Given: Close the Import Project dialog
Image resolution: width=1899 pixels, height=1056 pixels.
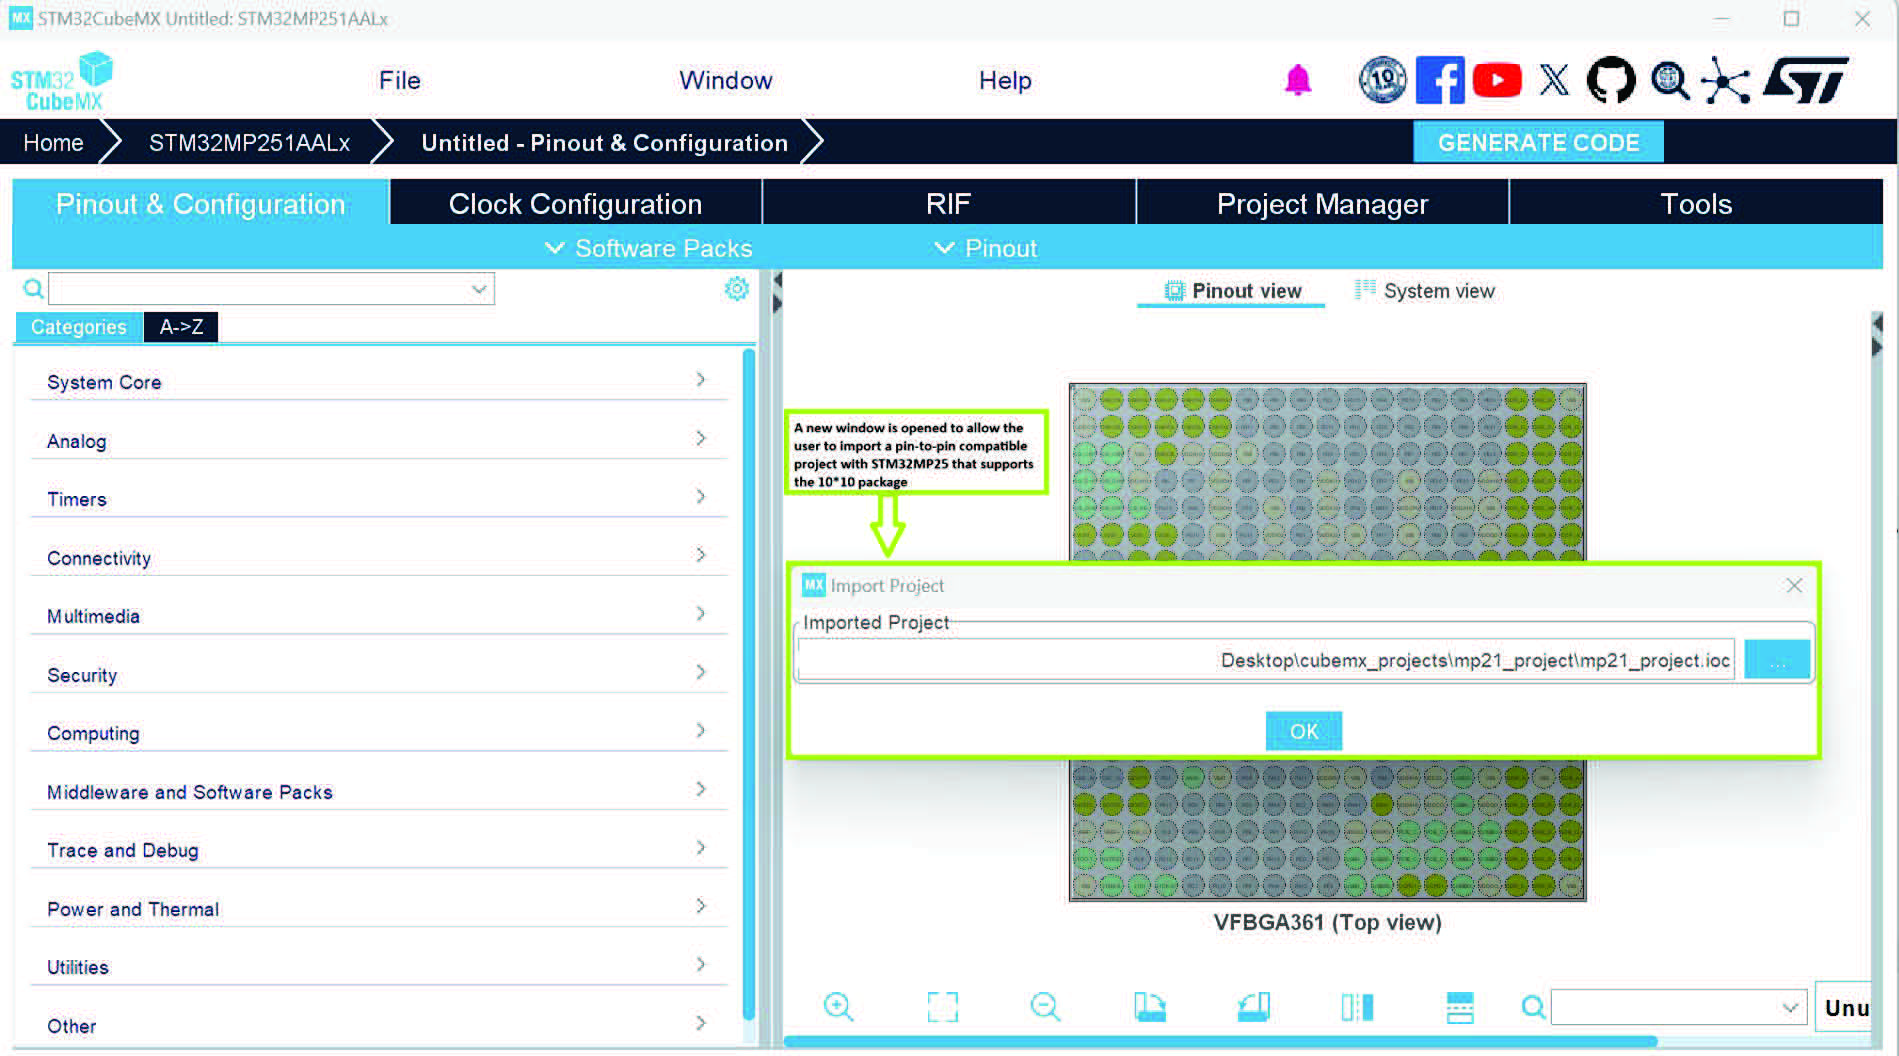Looking at the screenshot, I should [1794, 585].
